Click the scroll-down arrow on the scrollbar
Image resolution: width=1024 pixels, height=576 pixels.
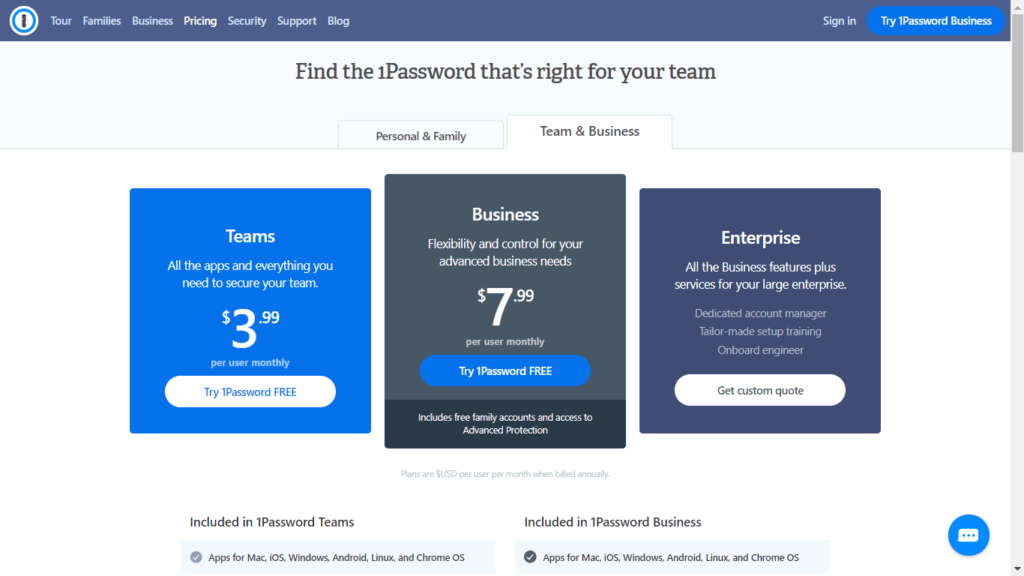pyautogui.click(x=1017, y=567)
